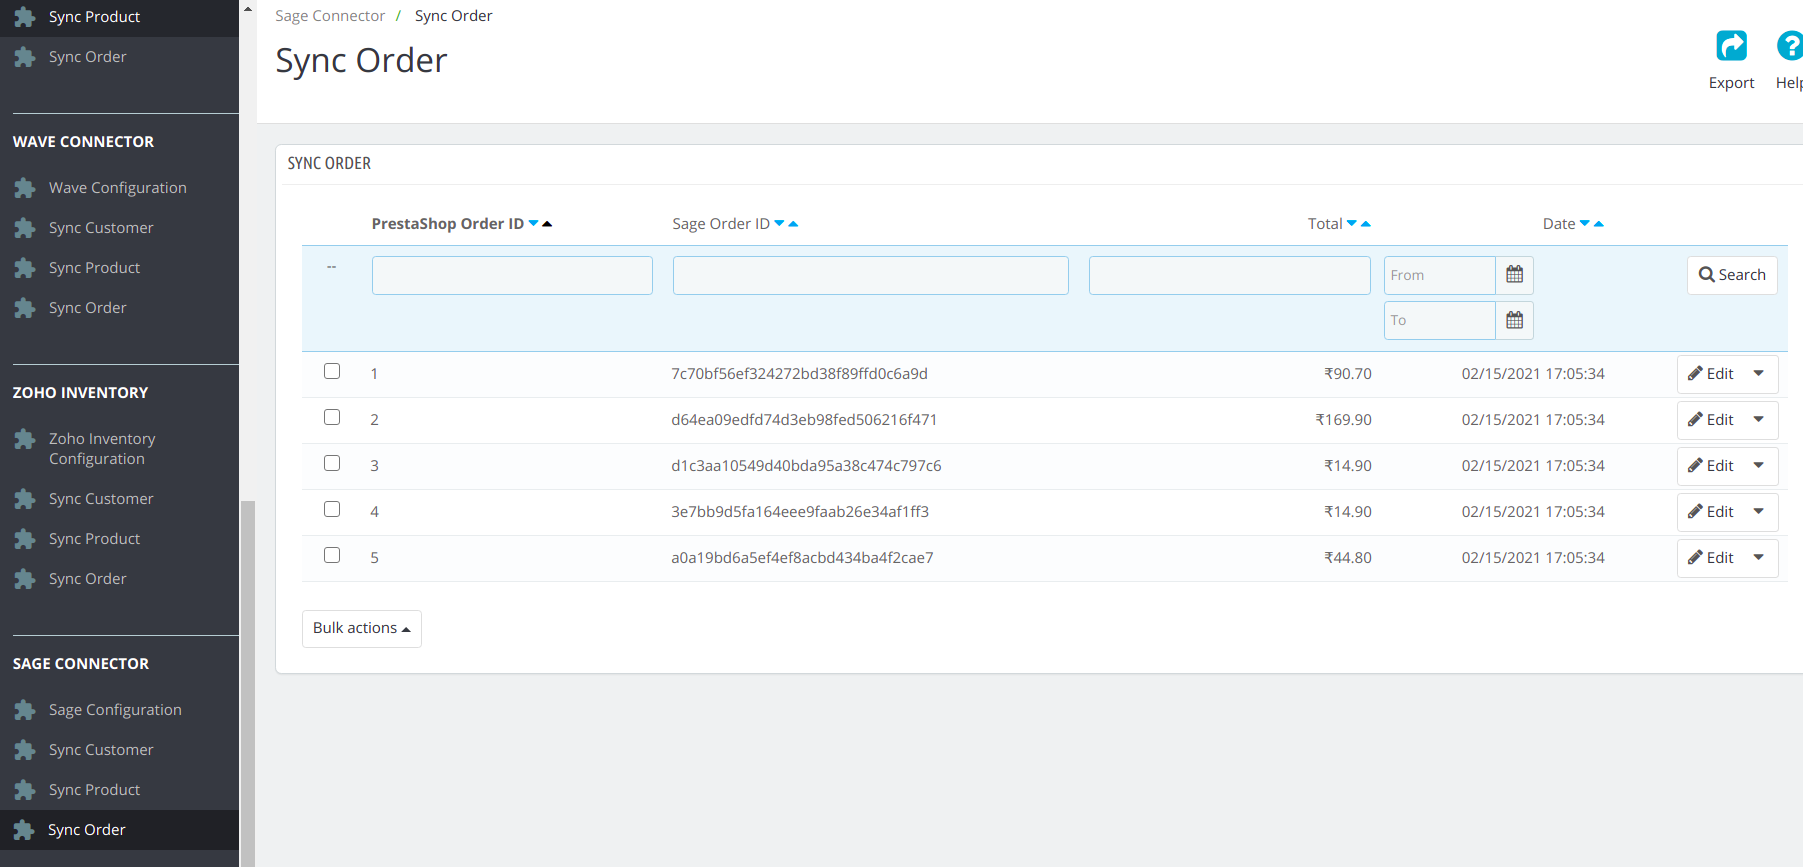
Task: Open the From date calendar icon
Action: (1514, 275)
